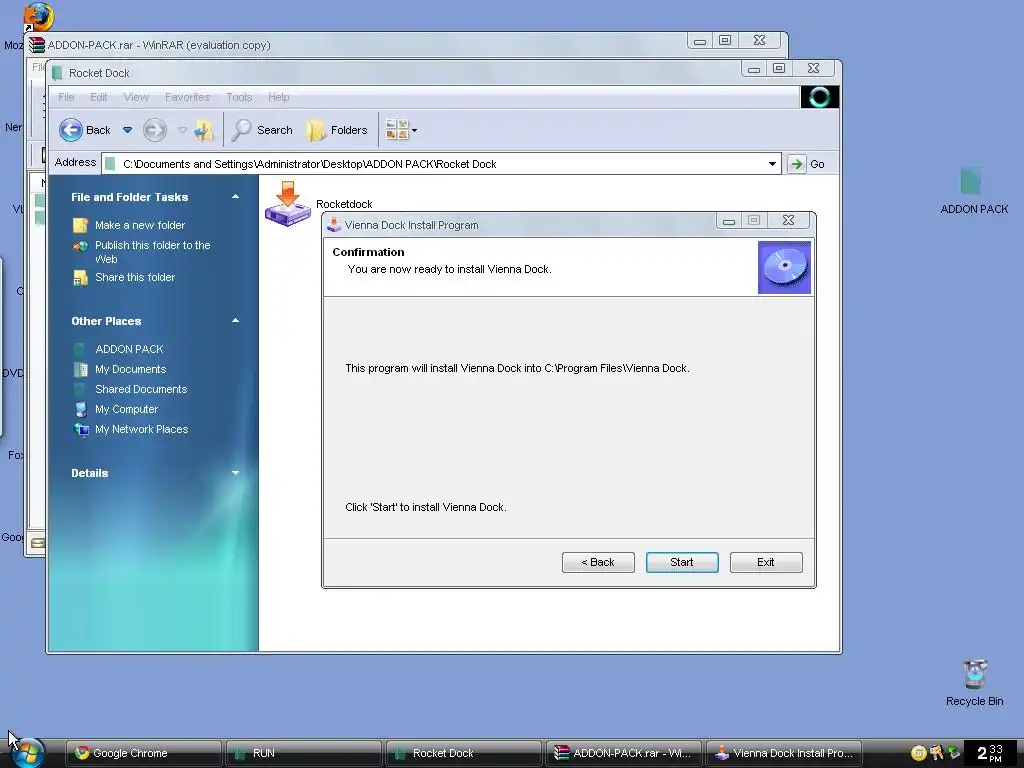Exit the Vienna Dock installer
The width and height of the screenshot is (1024, 768).
(x=766, y=562)
